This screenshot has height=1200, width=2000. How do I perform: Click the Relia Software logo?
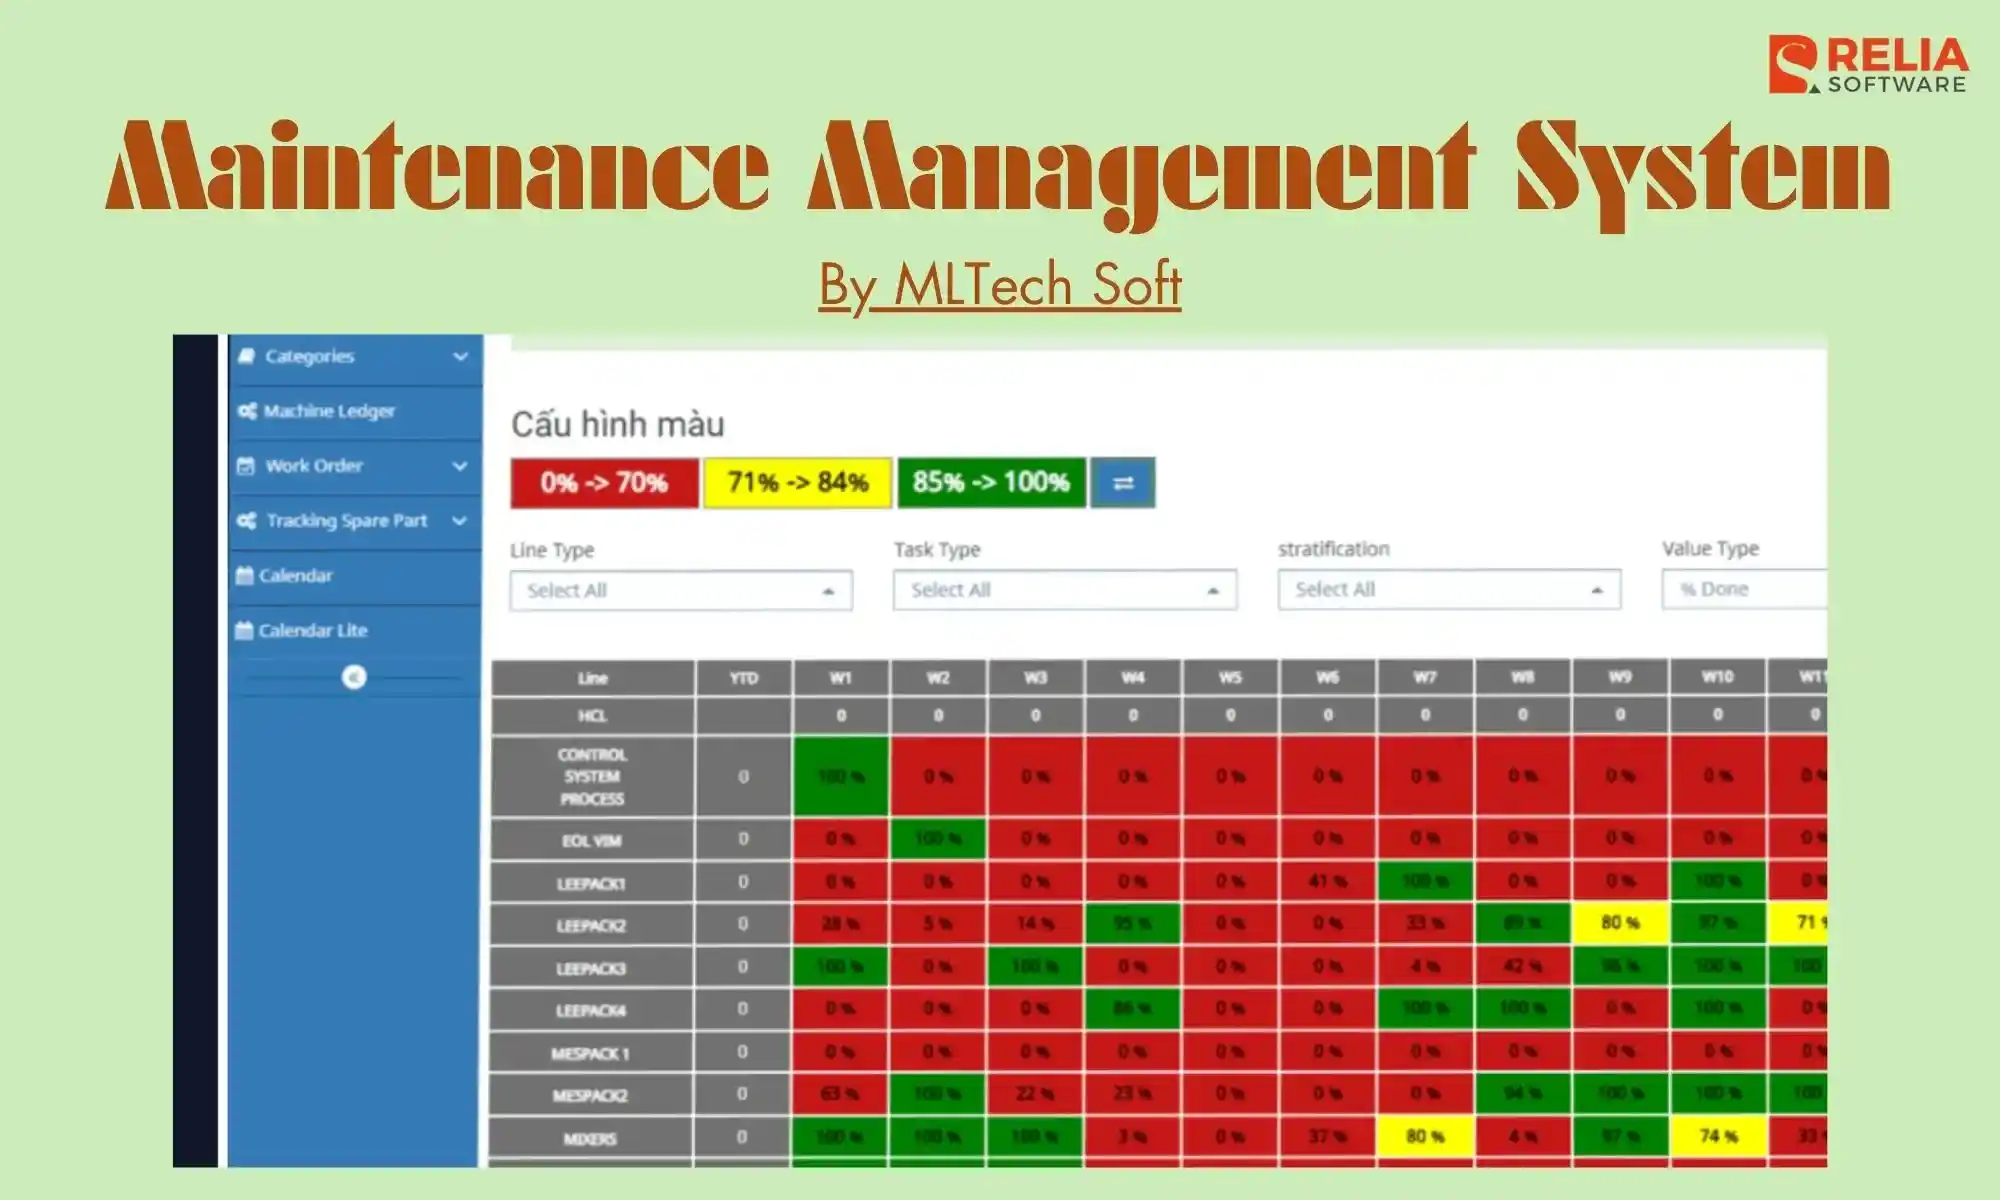click(x=1867, y=65)
